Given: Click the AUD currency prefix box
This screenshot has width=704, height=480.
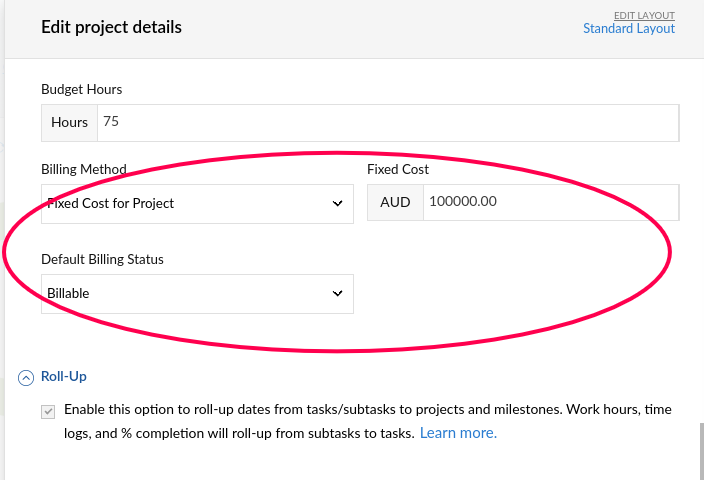Looking at the screenshot, I should tap(395, 202).
